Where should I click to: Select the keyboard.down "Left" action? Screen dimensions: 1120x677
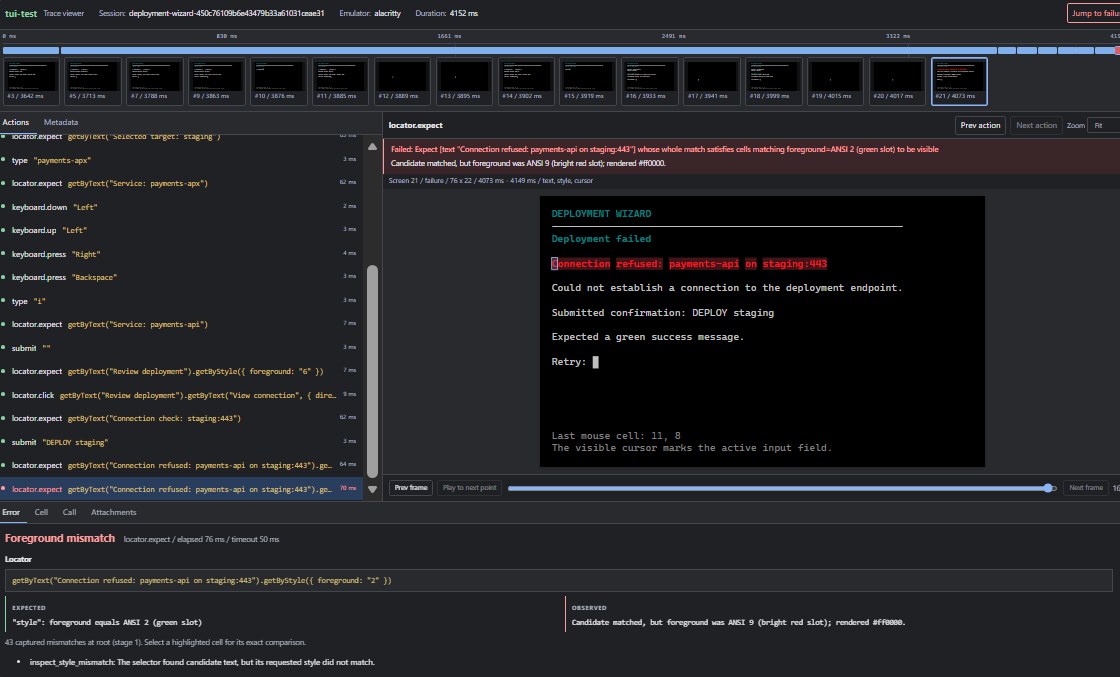(181, 207)
